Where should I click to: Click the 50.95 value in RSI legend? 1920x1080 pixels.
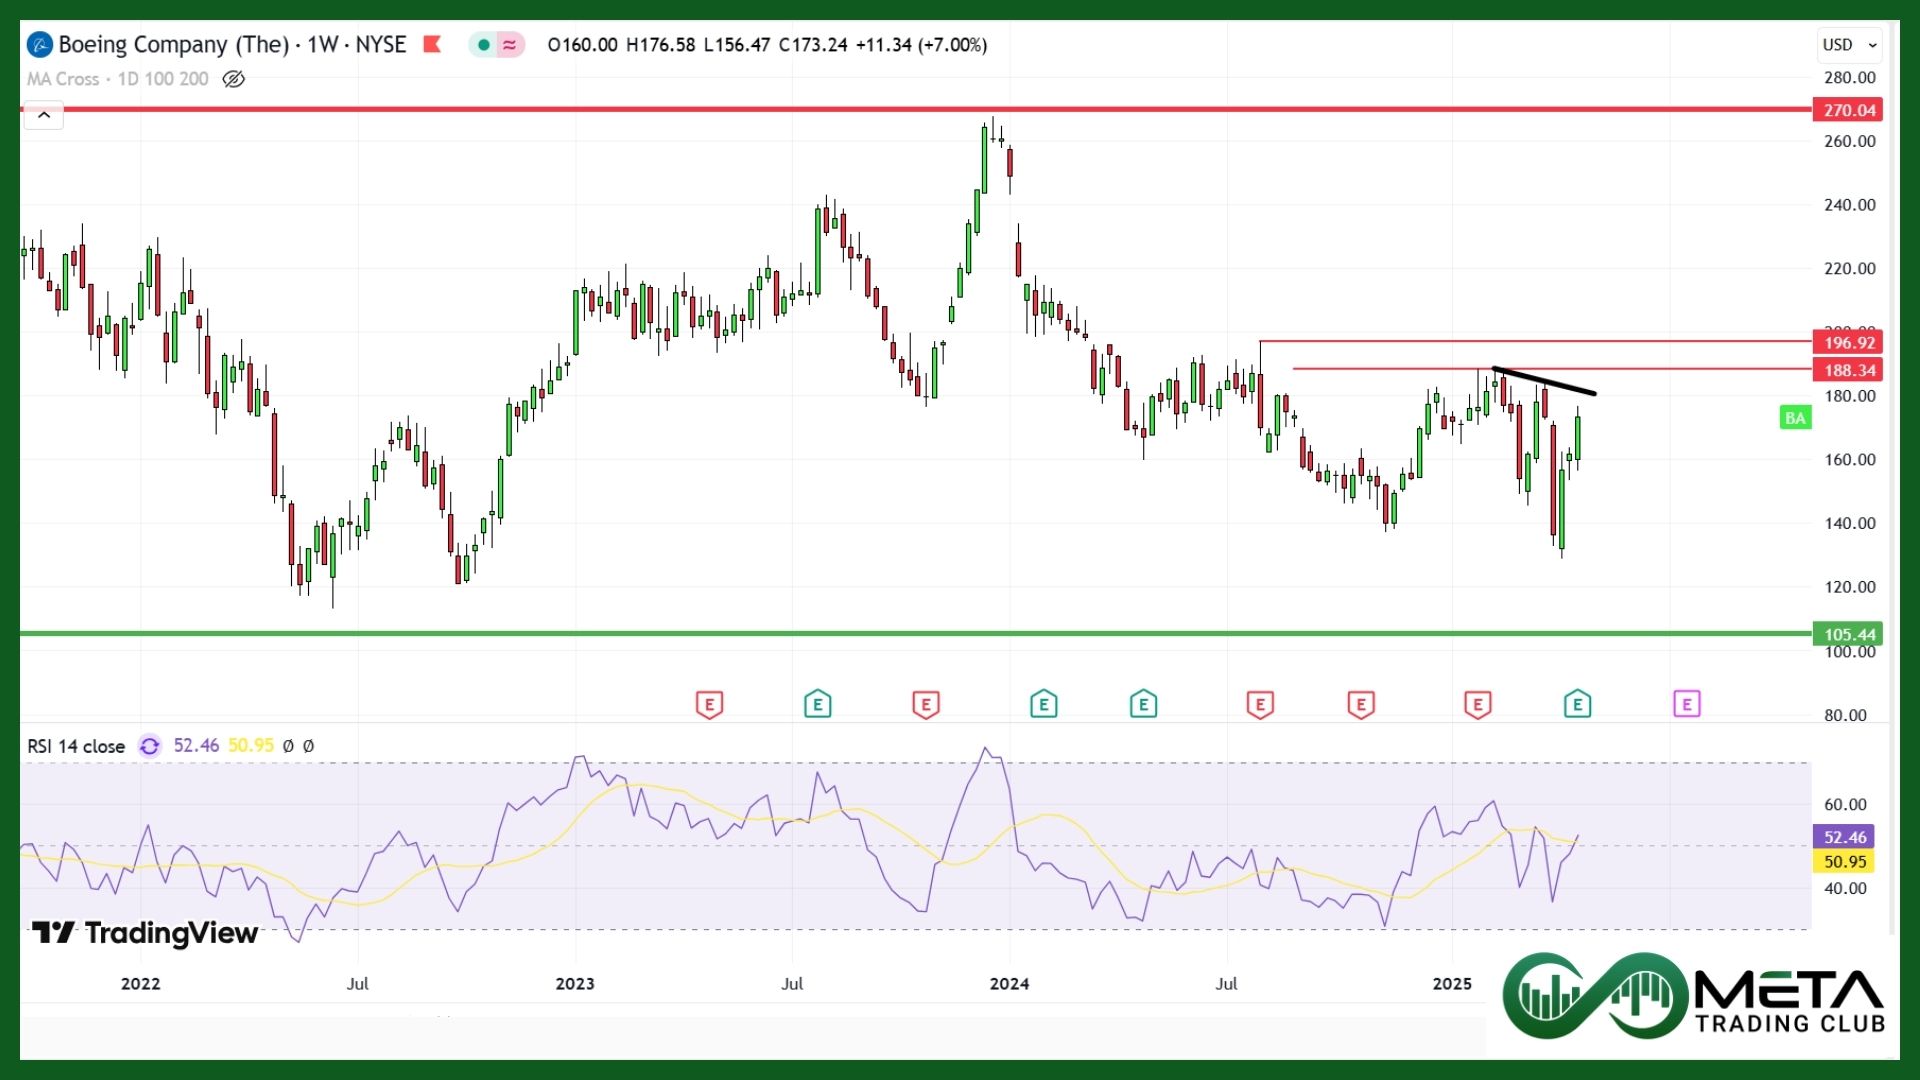[x=251, y=746]
